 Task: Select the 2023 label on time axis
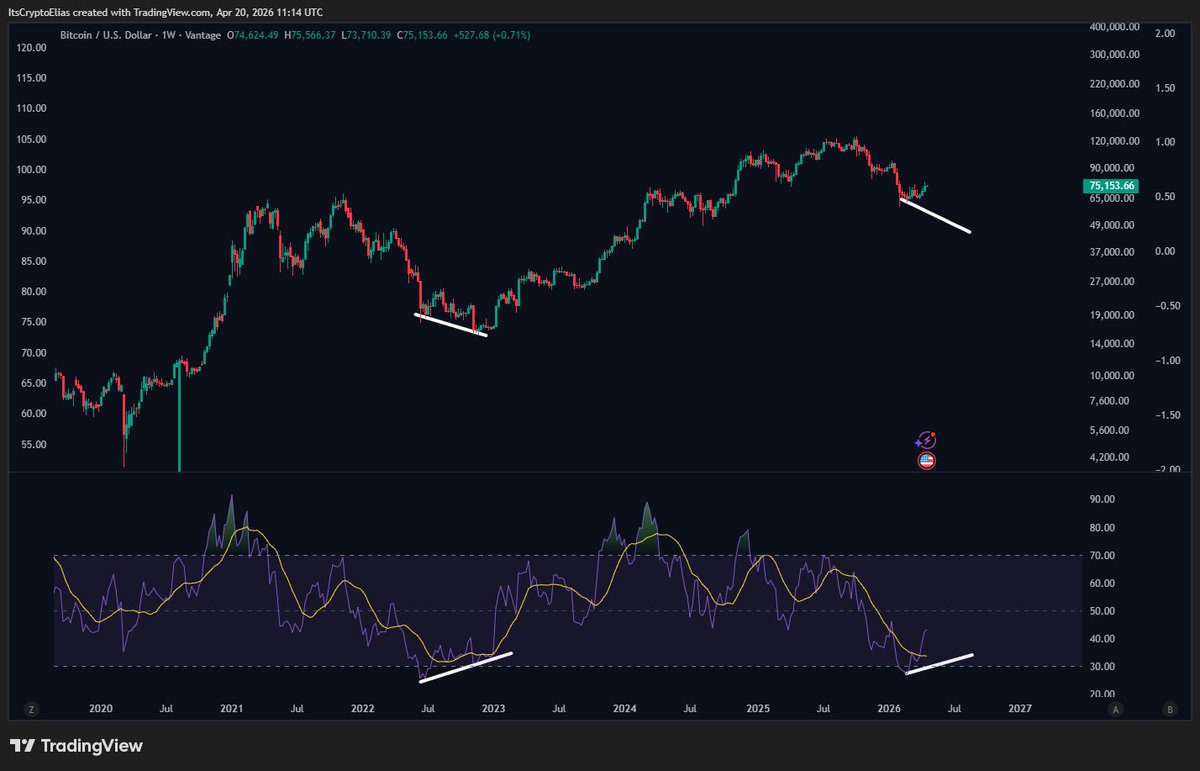tap(493, 708)
